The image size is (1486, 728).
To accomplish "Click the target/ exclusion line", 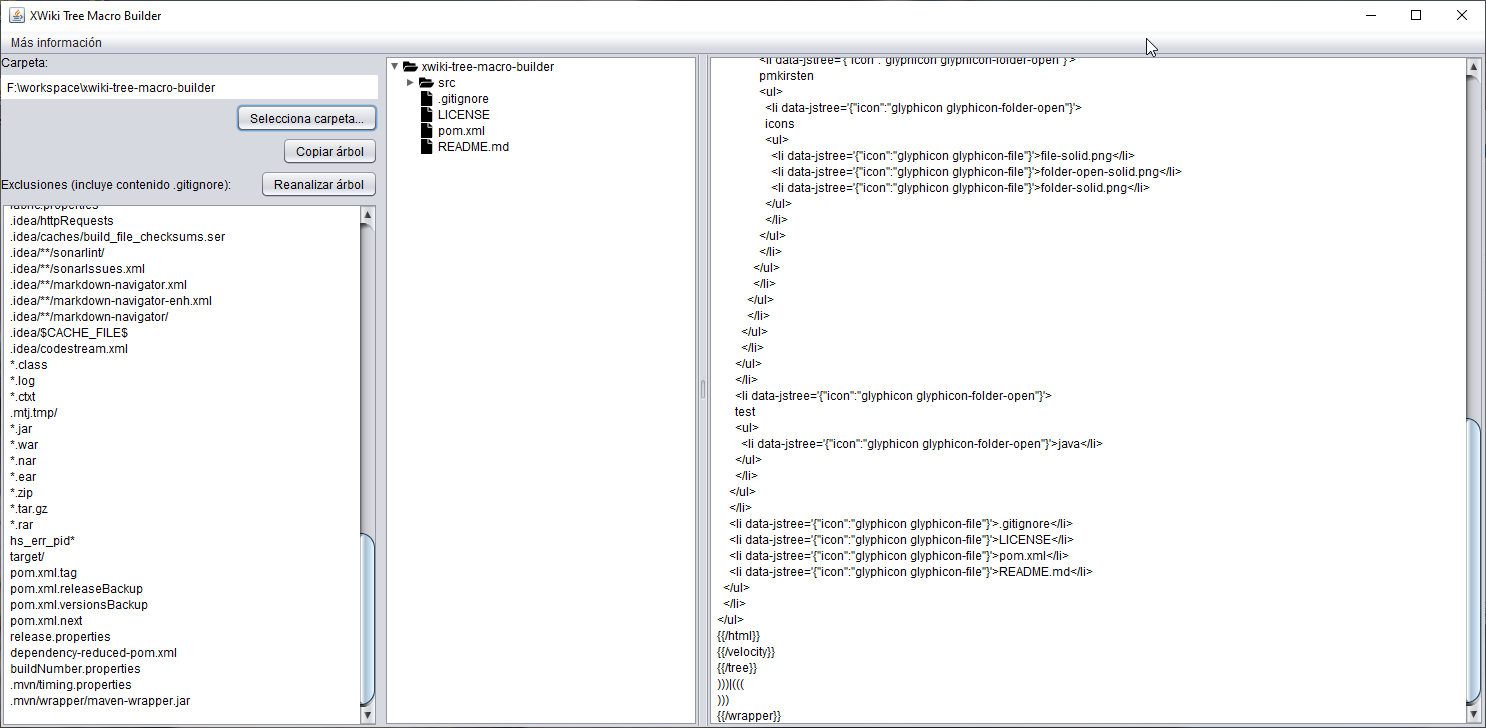I will point(27,557).
